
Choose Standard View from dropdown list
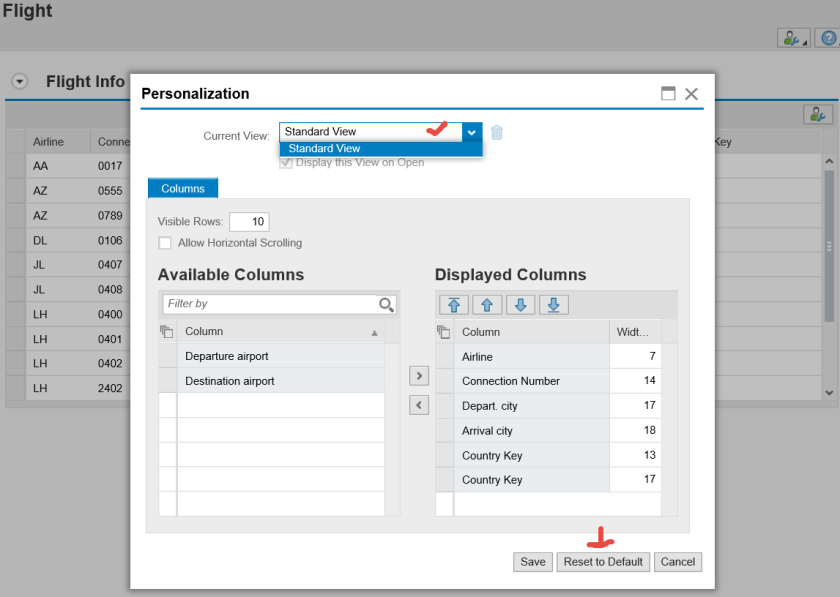click(324, 149)
